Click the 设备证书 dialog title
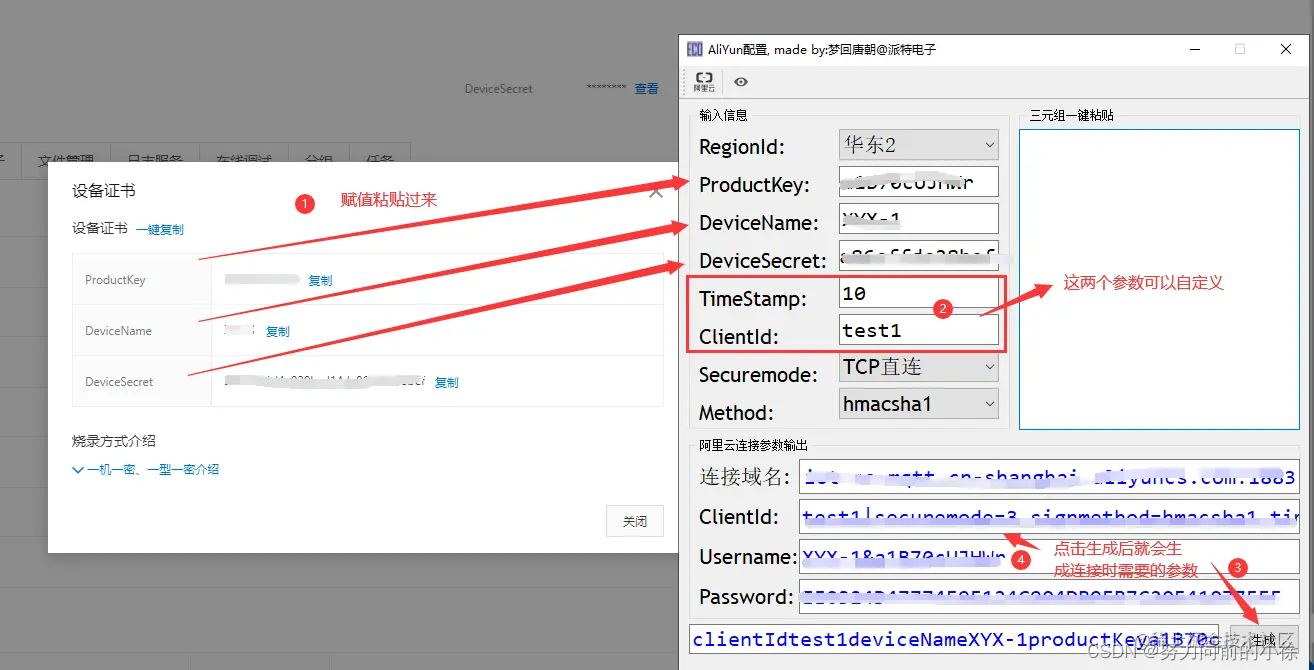The image size is (1314, 670). pos(104,190)
